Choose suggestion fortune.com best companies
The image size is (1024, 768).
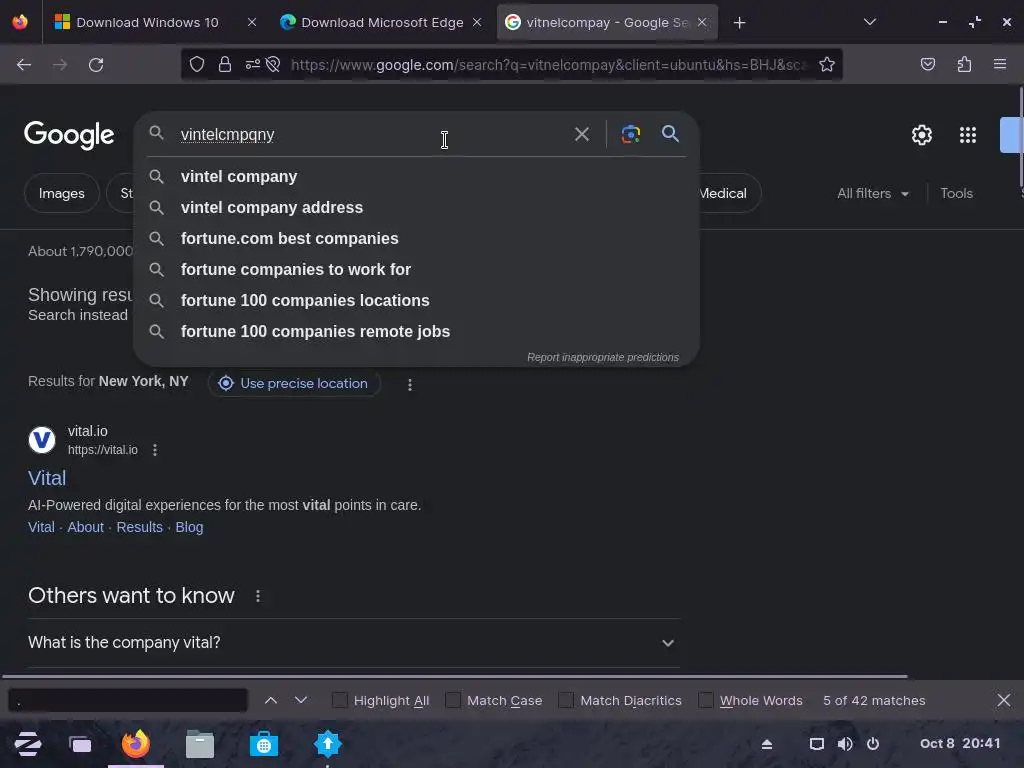coord(417,238)
